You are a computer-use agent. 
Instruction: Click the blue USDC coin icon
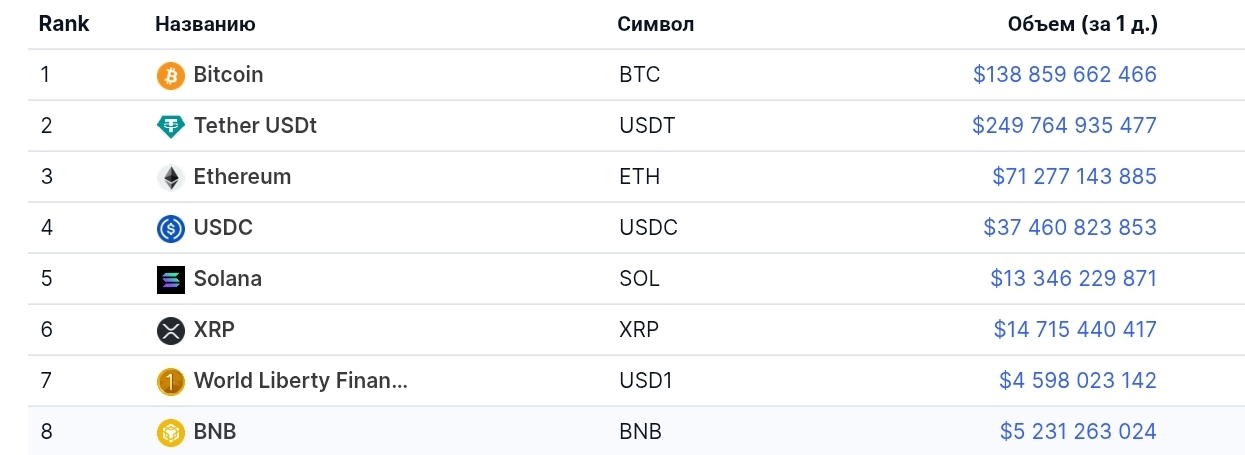pyautogui.click(x=171, y=229)
